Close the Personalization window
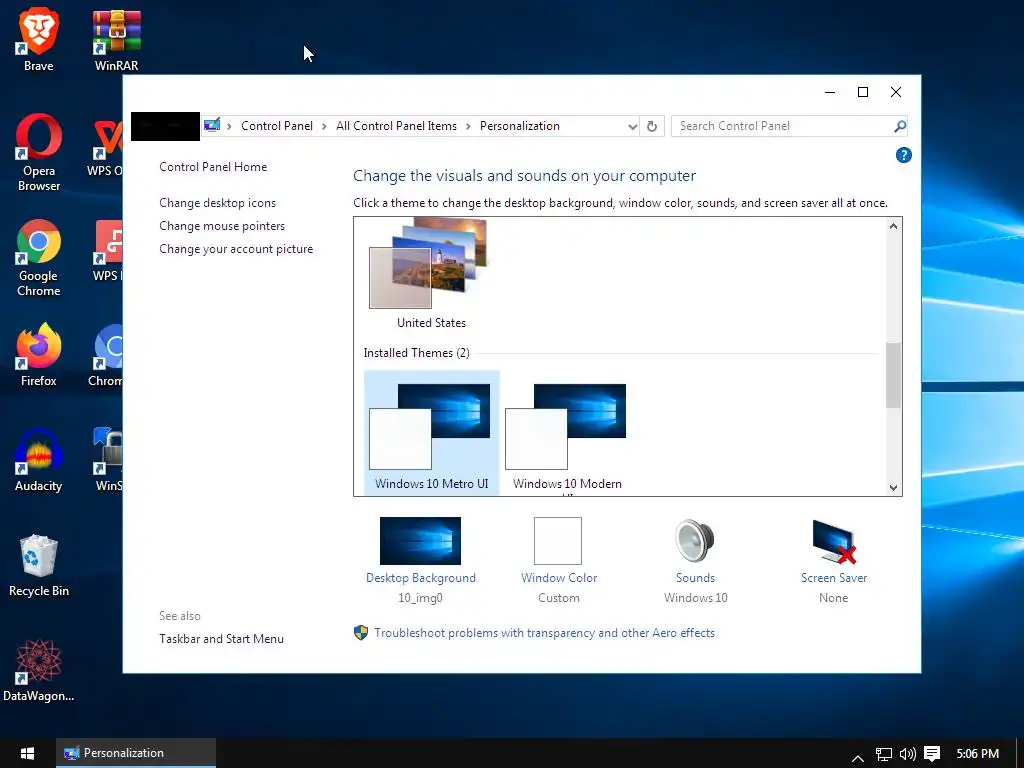 click(896, 92)
